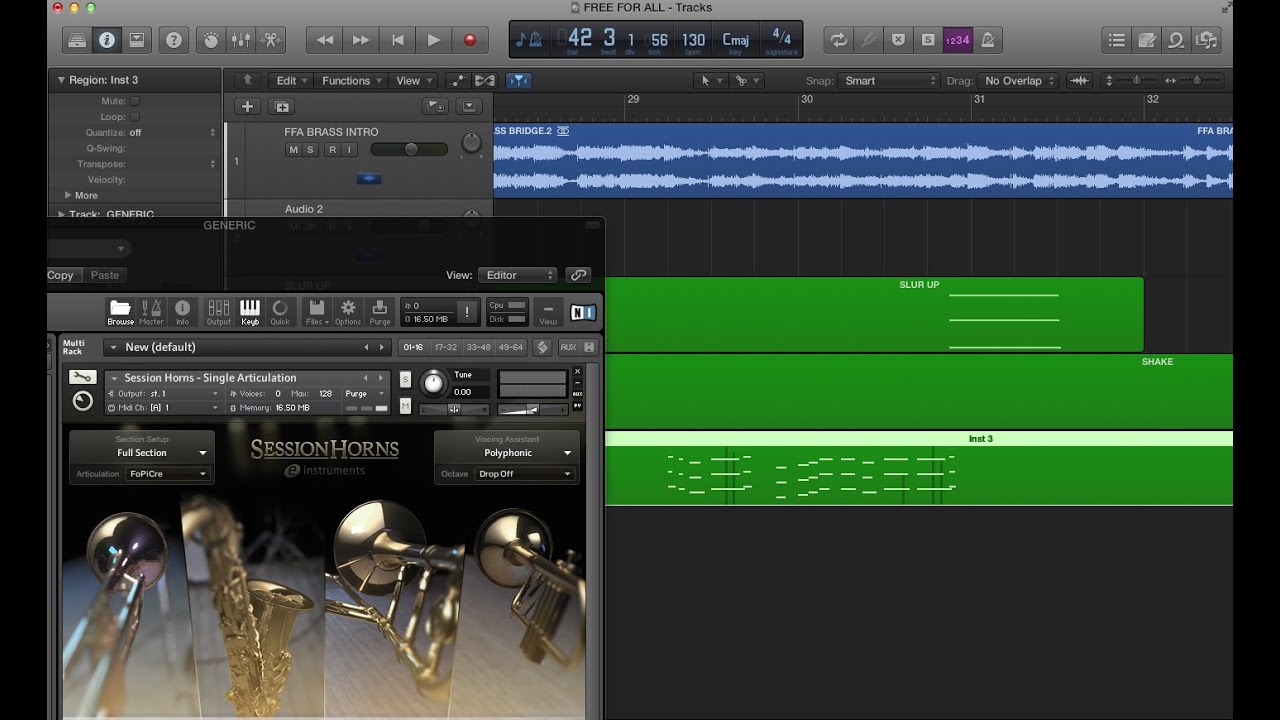Select the SLUR UP MIDI region
This screenshot has width=1280, height=720.
click(x=874, y=314)
